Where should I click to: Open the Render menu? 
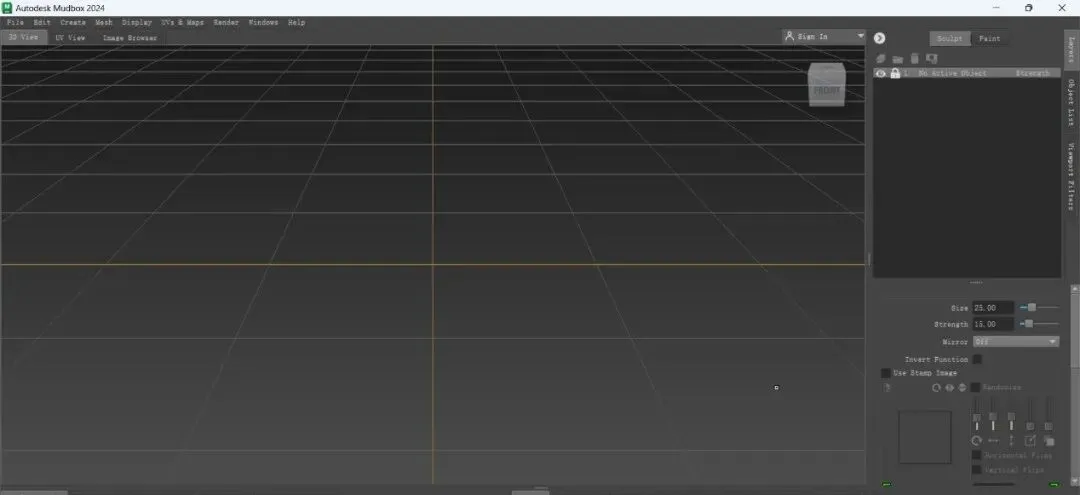point(226,23)
